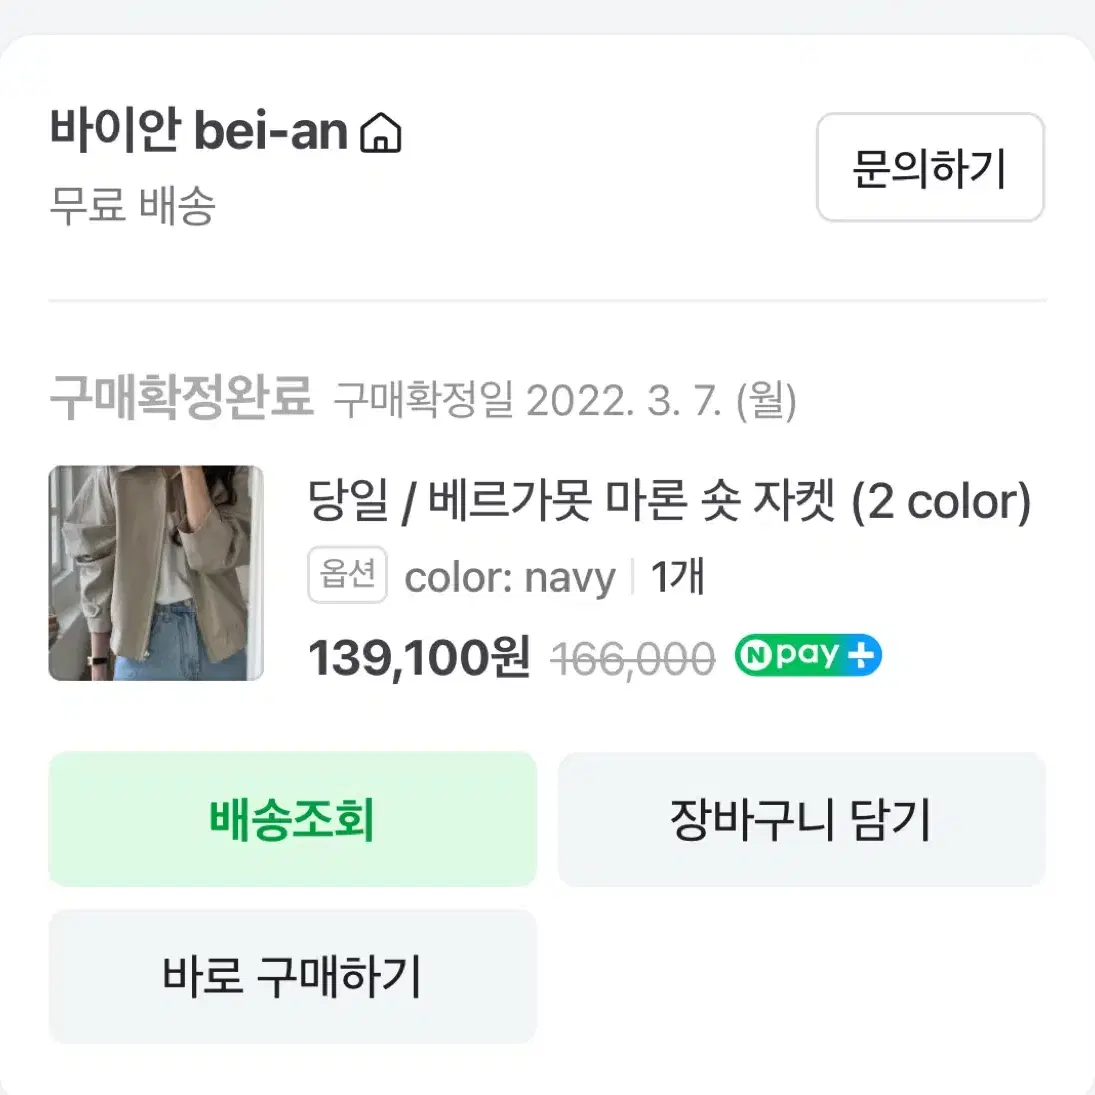Click the 배송조회 delivery tracking button

click(x=292, y=818)
